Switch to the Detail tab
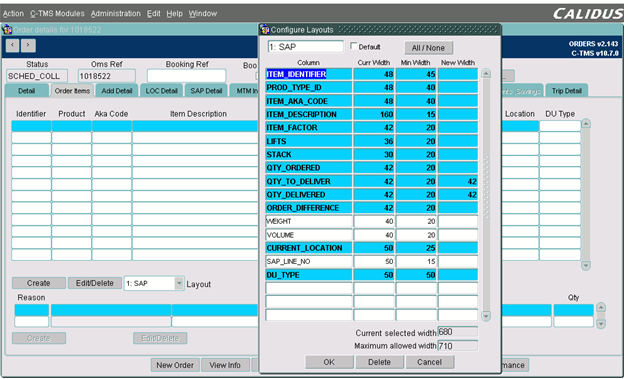Screen dimensions: 628x379 [26, 91]
